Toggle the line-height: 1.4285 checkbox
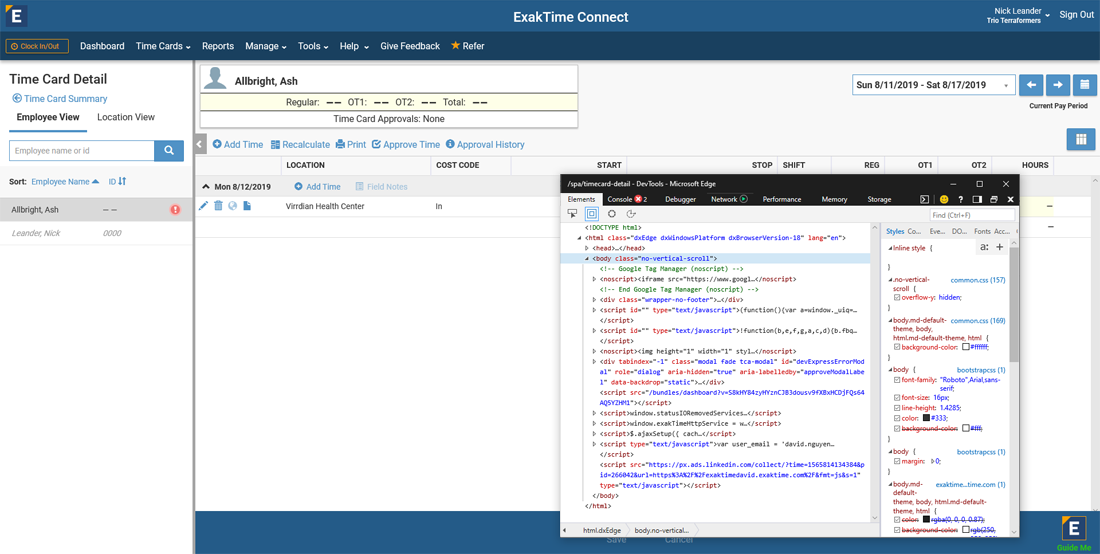 click(897, 407)
